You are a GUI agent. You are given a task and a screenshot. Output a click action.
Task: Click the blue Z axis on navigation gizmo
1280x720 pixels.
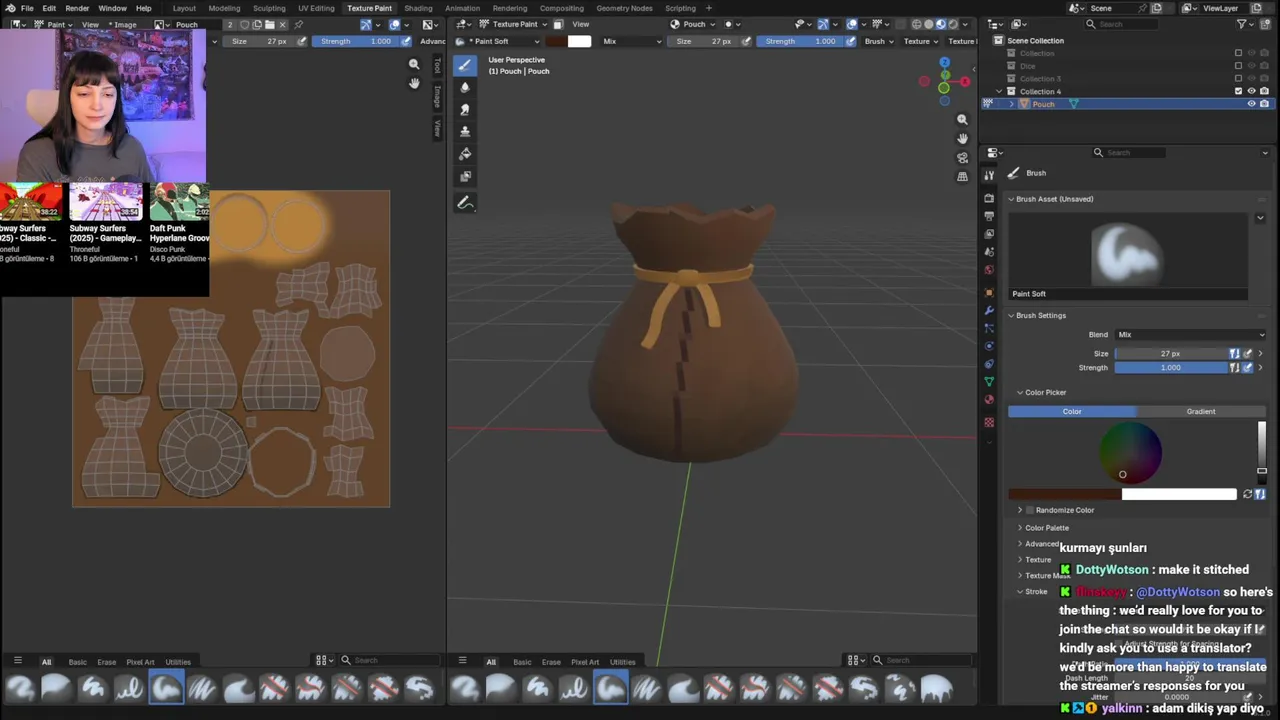pos(944,62)
